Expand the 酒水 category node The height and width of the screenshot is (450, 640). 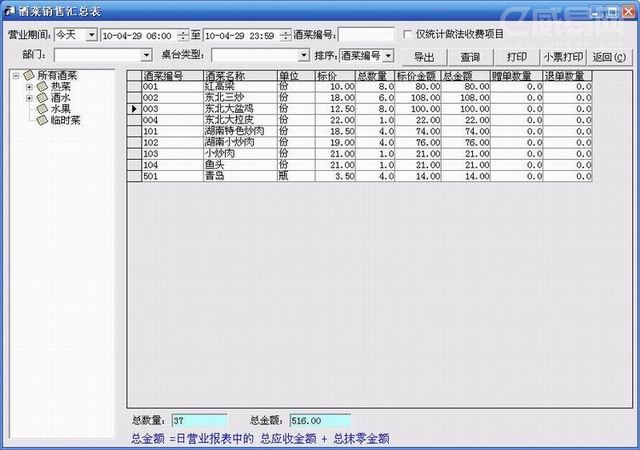(29, 98)
